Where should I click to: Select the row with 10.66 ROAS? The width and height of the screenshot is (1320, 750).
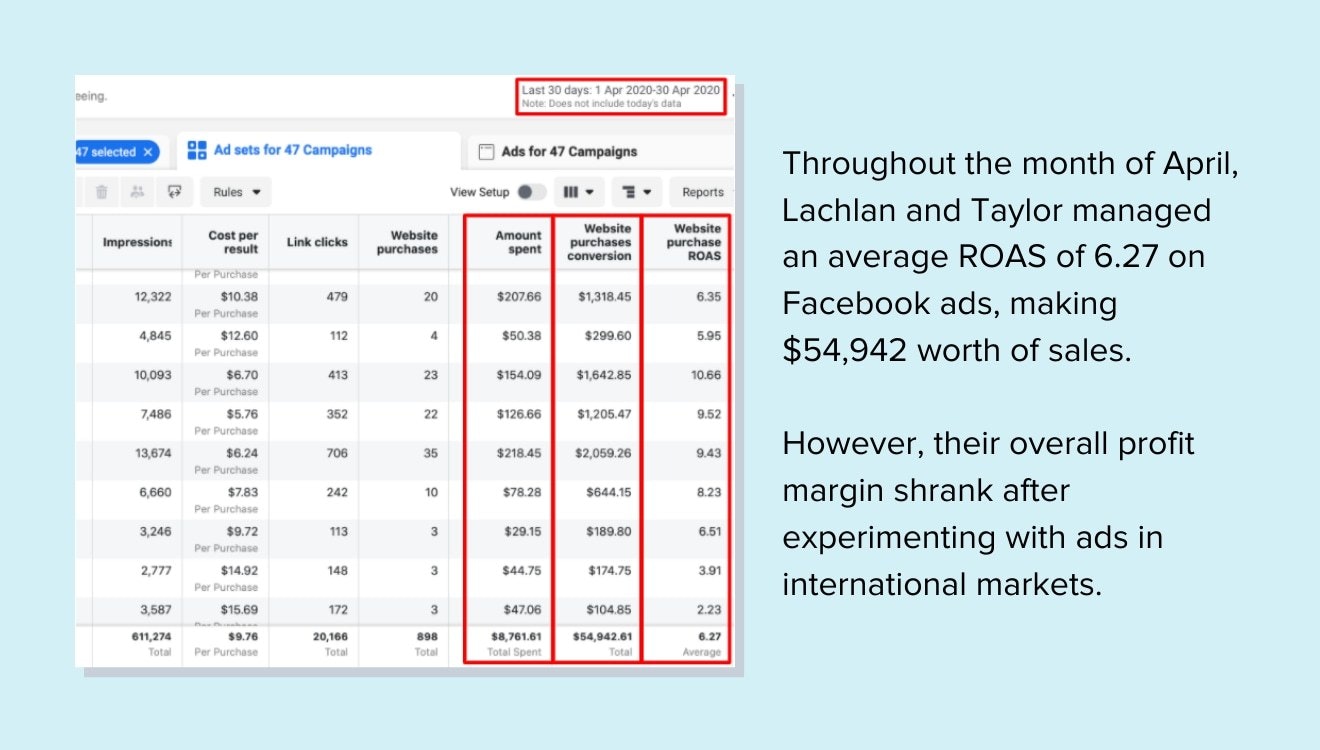[x=400, y=375]
